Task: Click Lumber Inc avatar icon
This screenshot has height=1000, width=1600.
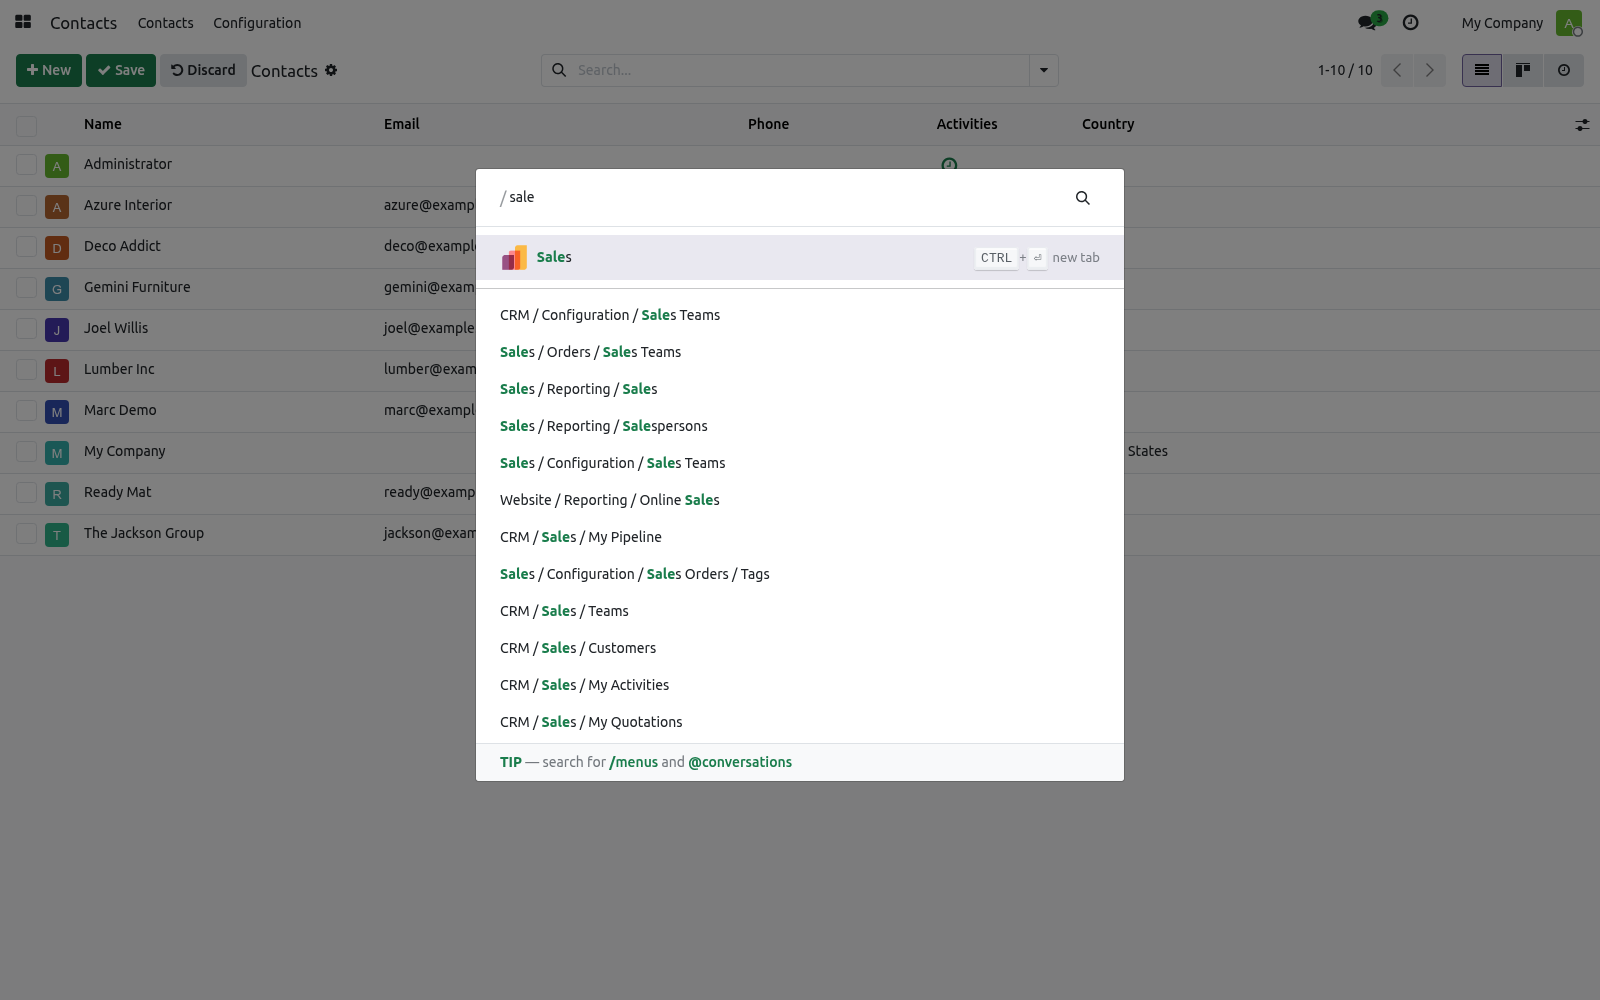Action: coord(57,371)
